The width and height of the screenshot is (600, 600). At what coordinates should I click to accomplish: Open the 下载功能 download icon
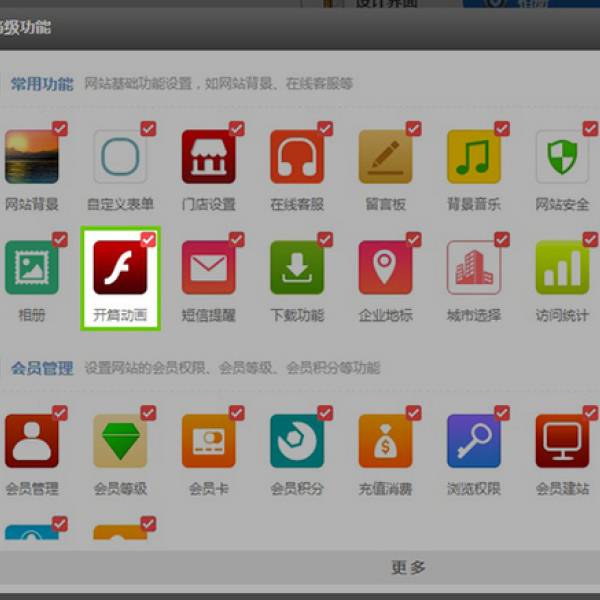pos(297,267)
